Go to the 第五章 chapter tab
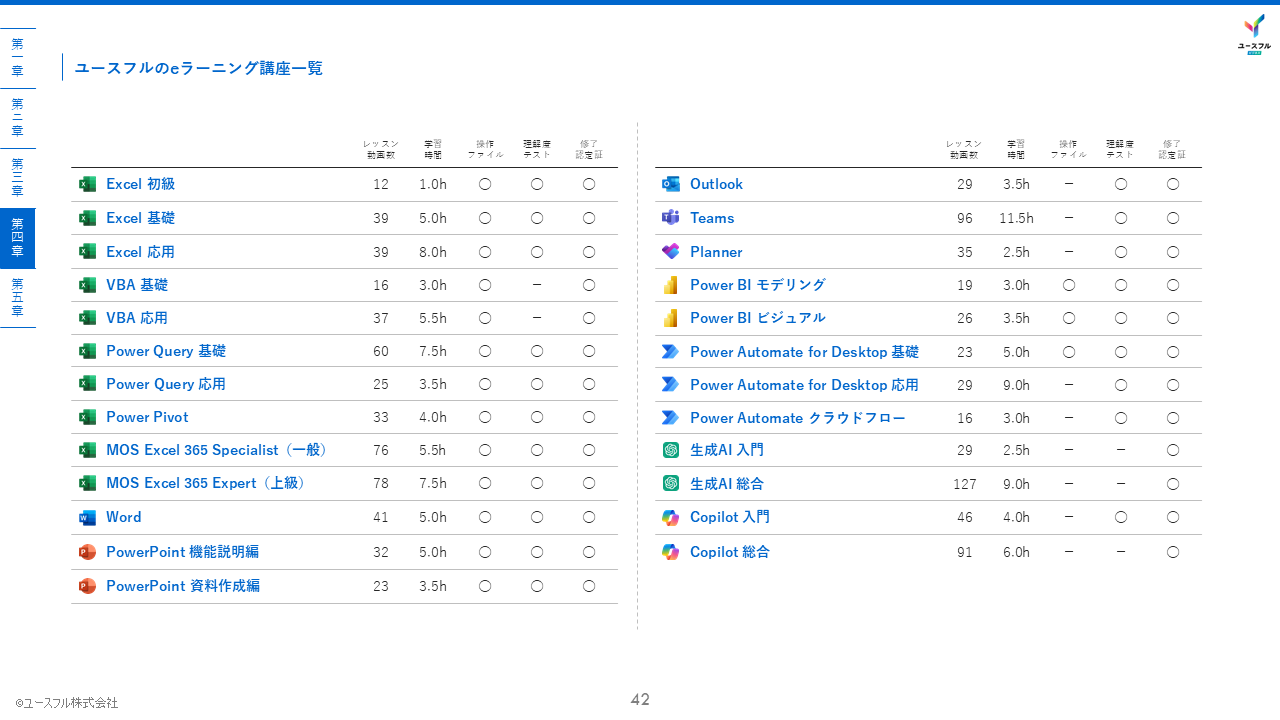Viewport: 1280px width, 720px height. 17,298
